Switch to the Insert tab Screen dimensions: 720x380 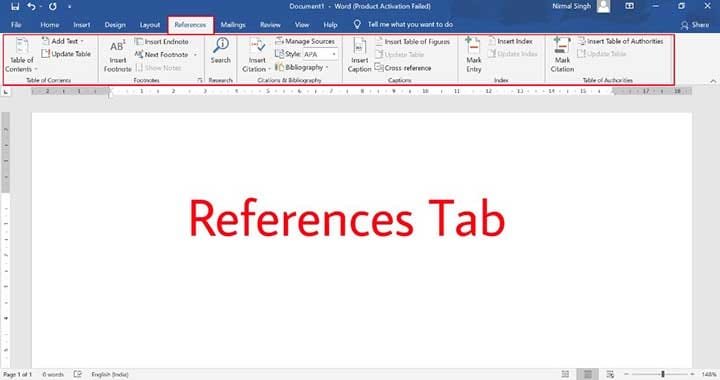pyautogui.click(x=82, y=25)
